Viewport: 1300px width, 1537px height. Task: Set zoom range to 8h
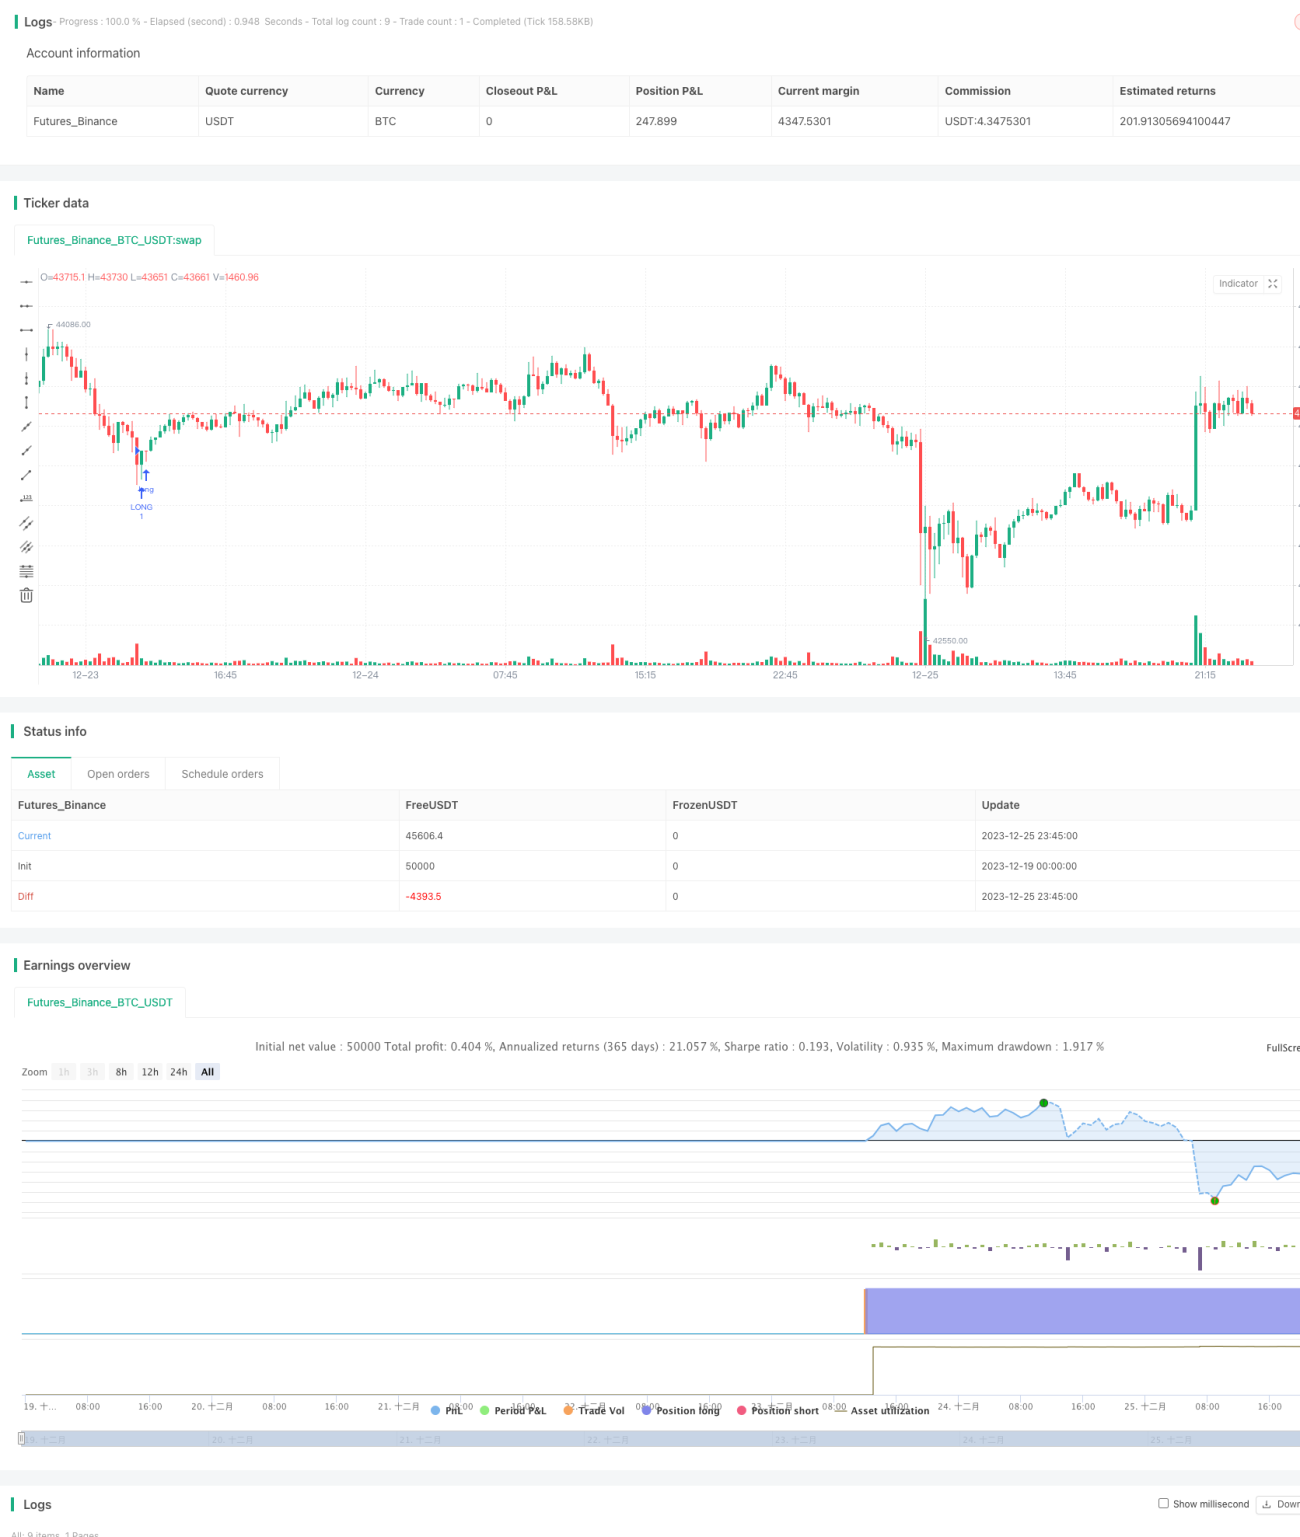[121, 1072]
